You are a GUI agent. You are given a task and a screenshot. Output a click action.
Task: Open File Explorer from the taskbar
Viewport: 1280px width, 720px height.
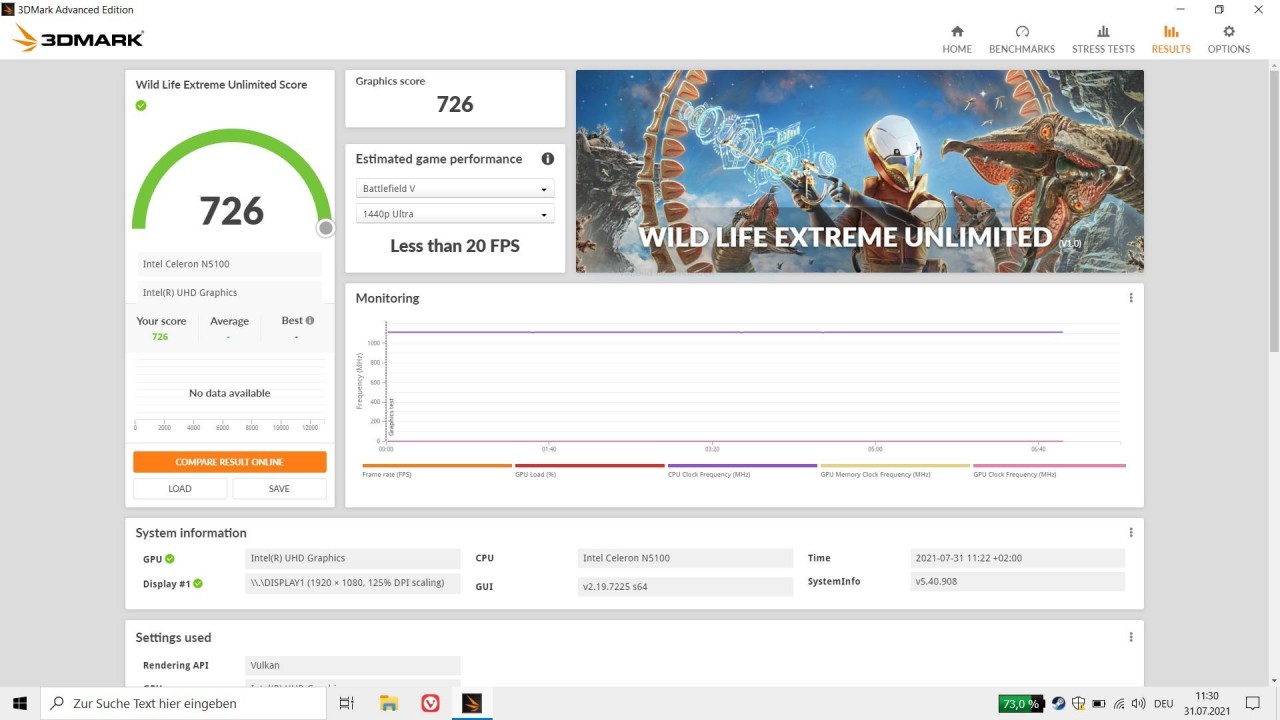pos(389,703)
